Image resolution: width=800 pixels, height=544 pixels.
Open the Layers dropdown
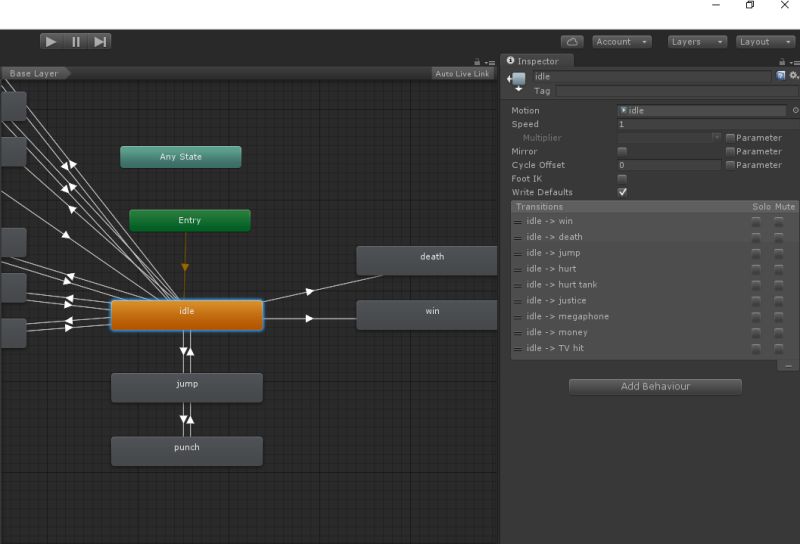coord(697,42)
